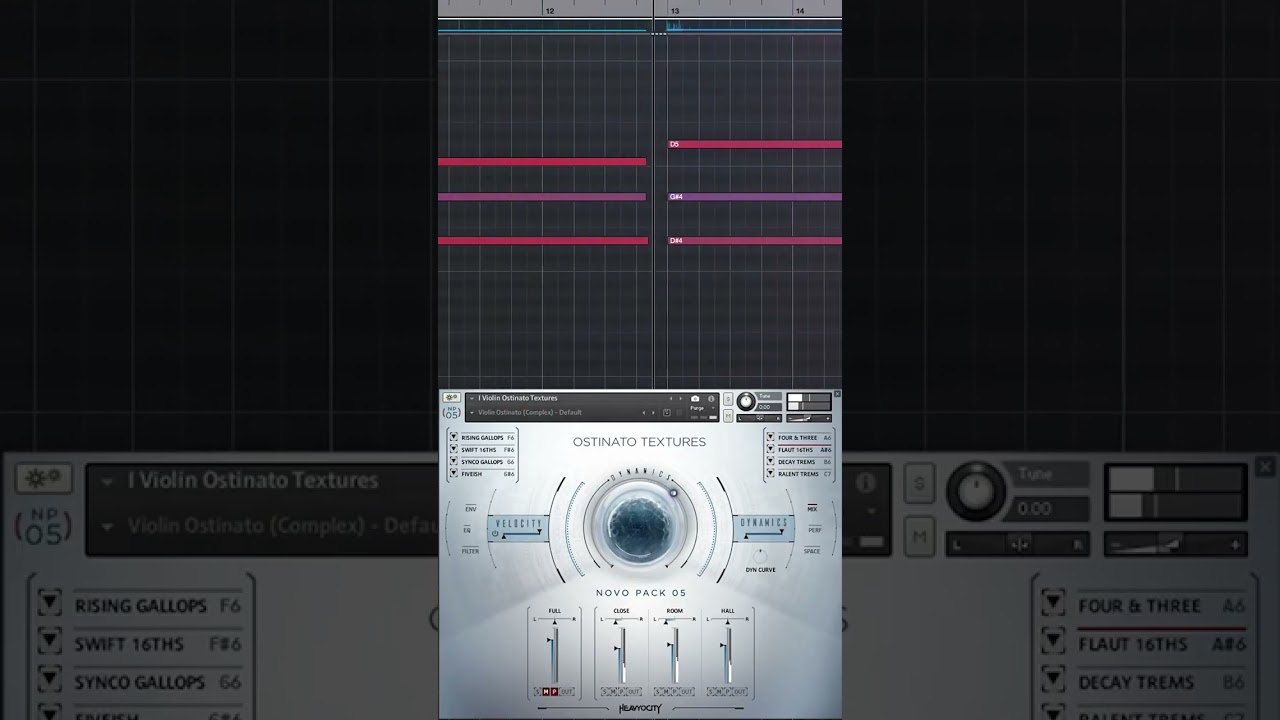Image resolution: width=1280 pixels, height=720 pixels.
Task: Click the Velocity range slider
Action: pyautogui.click(x=522, y=534)
